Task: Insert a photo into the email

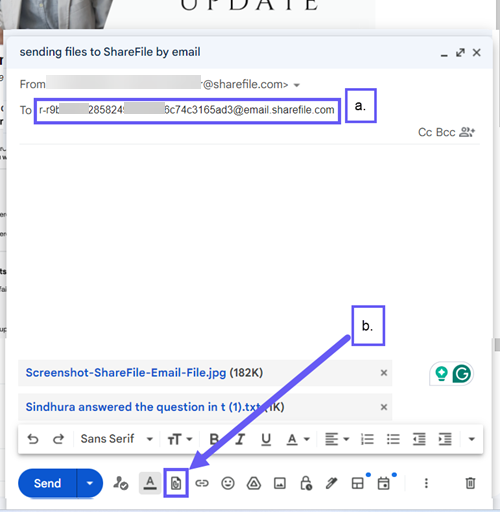Action: pos(280,483)
